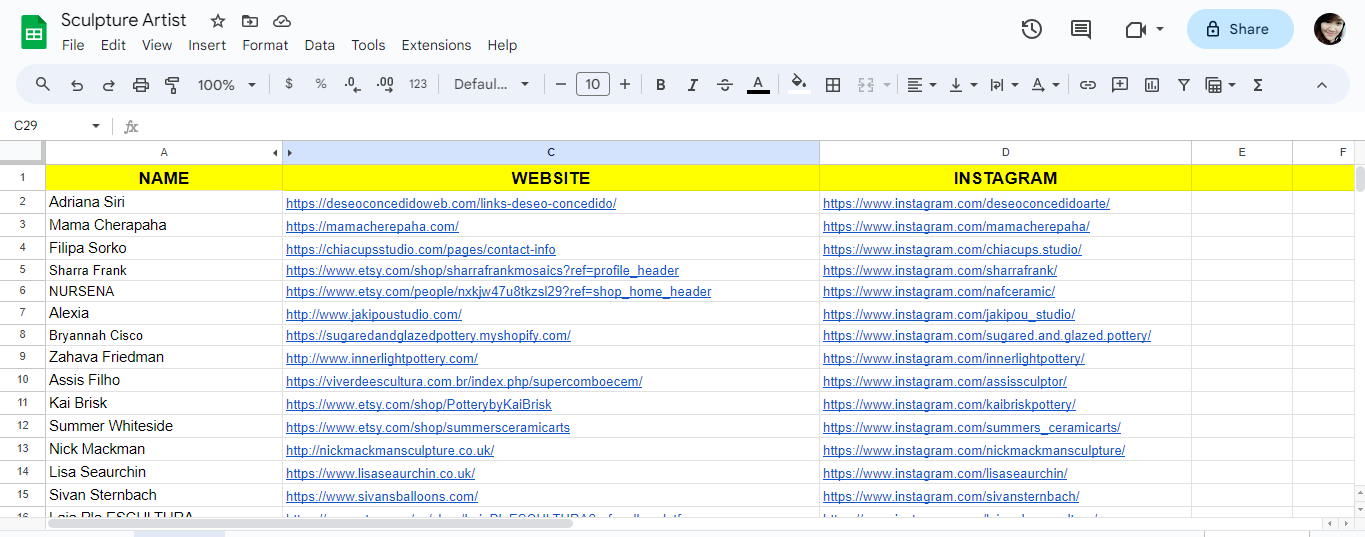Click the font size input field
Viewport: 1365px width, 537px height.
tap(593, 85)
